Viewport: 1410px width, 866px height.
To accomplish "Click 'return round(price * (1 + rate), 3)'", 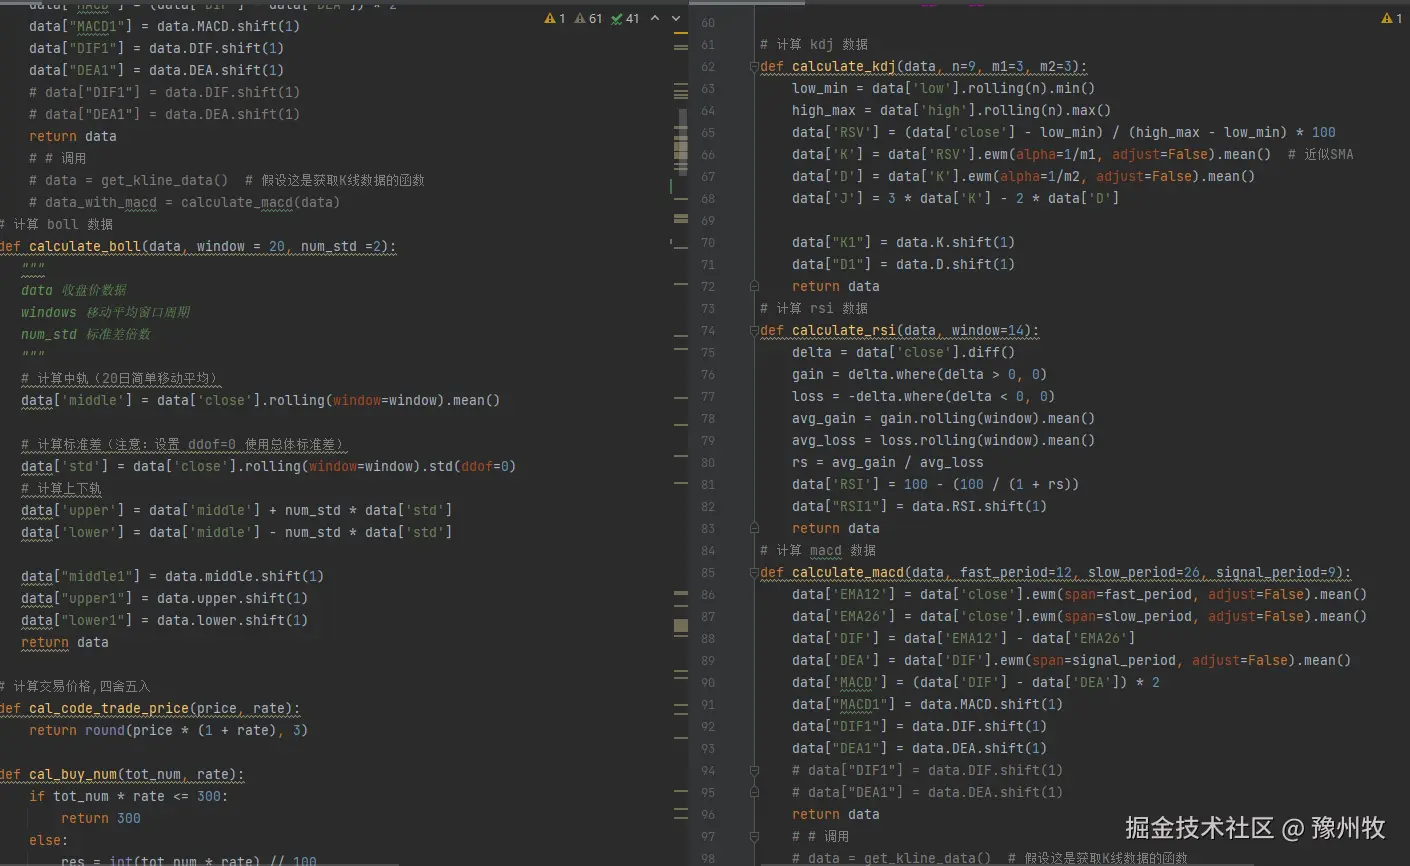I will 169,731.
